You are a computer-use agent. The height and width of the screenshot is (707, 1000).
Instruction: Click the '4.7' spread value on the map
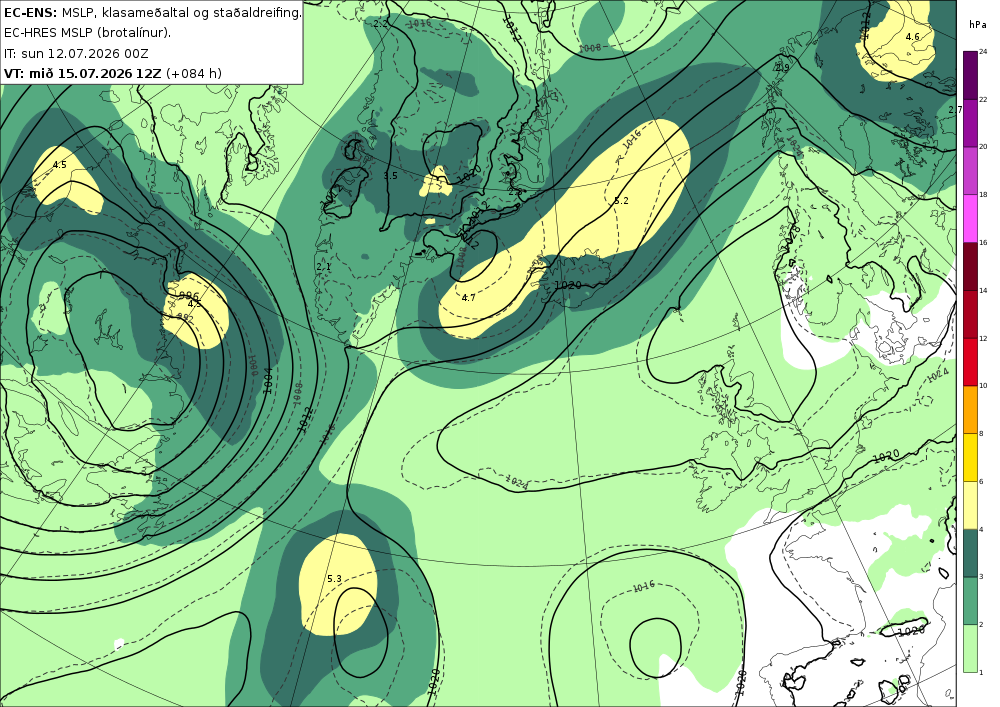468,297
